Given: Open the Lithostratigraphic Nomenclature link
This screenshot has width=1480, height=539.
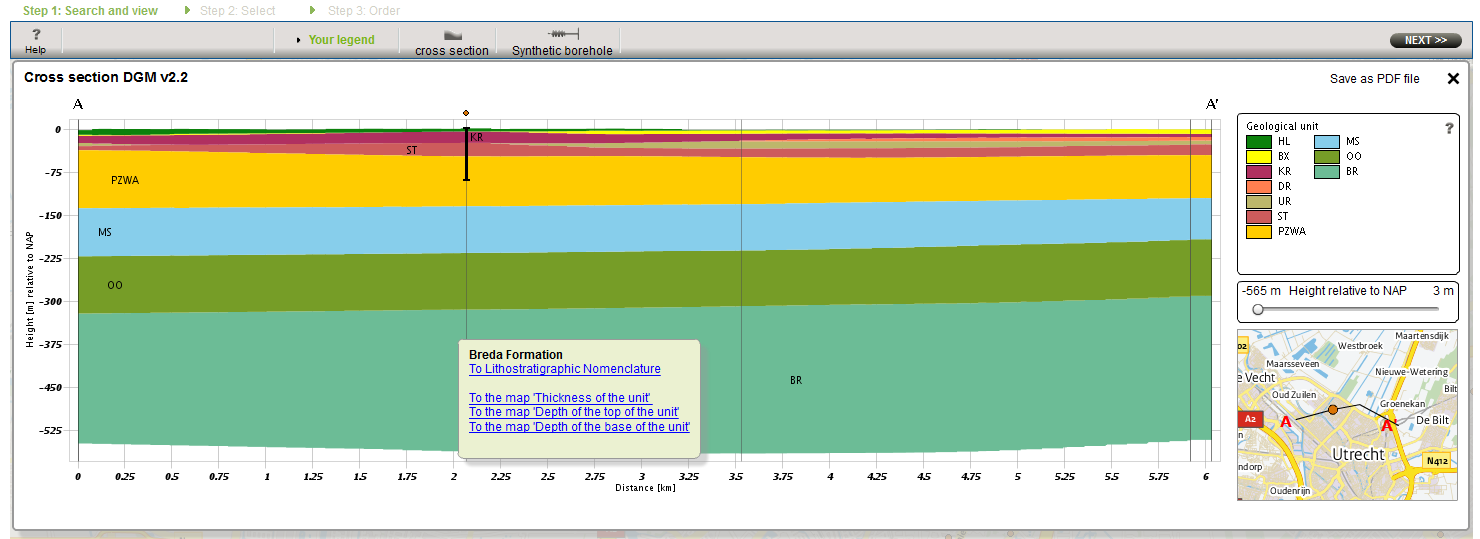Looking at the screenshot, I should (x=564, y=369).
